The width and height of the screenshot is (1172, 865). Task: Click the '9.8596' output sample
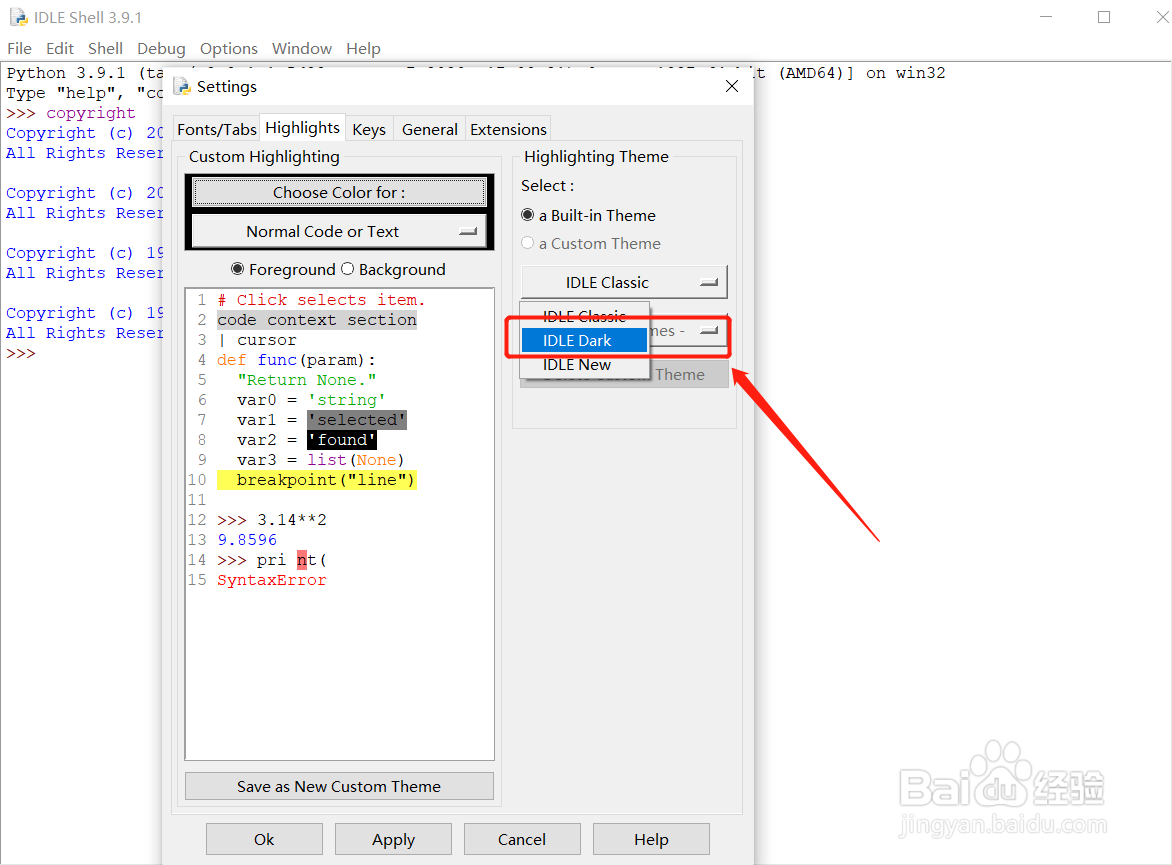[247, 540]
